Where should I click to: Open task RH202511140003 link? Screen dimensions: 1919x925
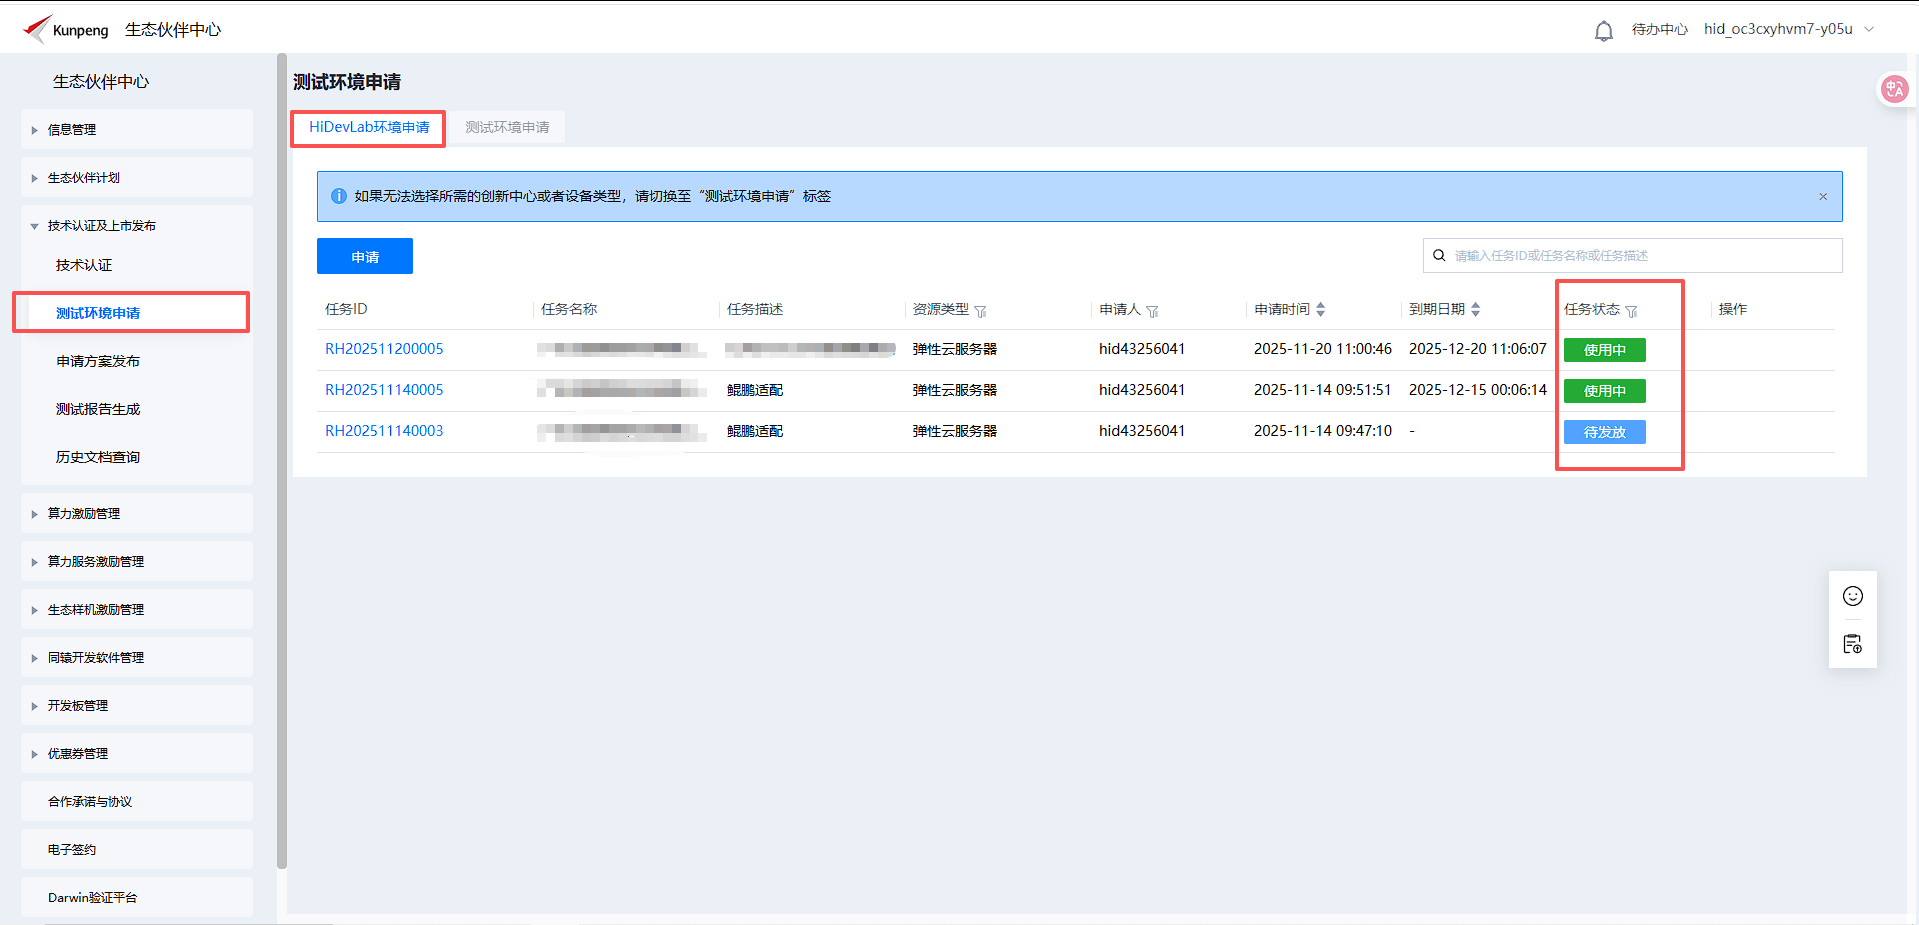coord(384,431)
